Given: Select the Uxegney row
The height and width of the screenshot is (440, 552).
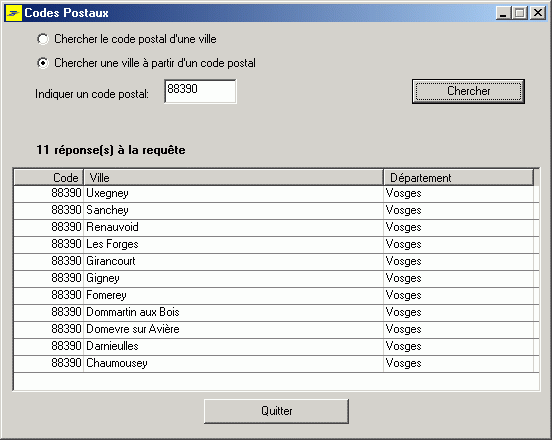Looking at the screenshot, I should tap(276, 194).
